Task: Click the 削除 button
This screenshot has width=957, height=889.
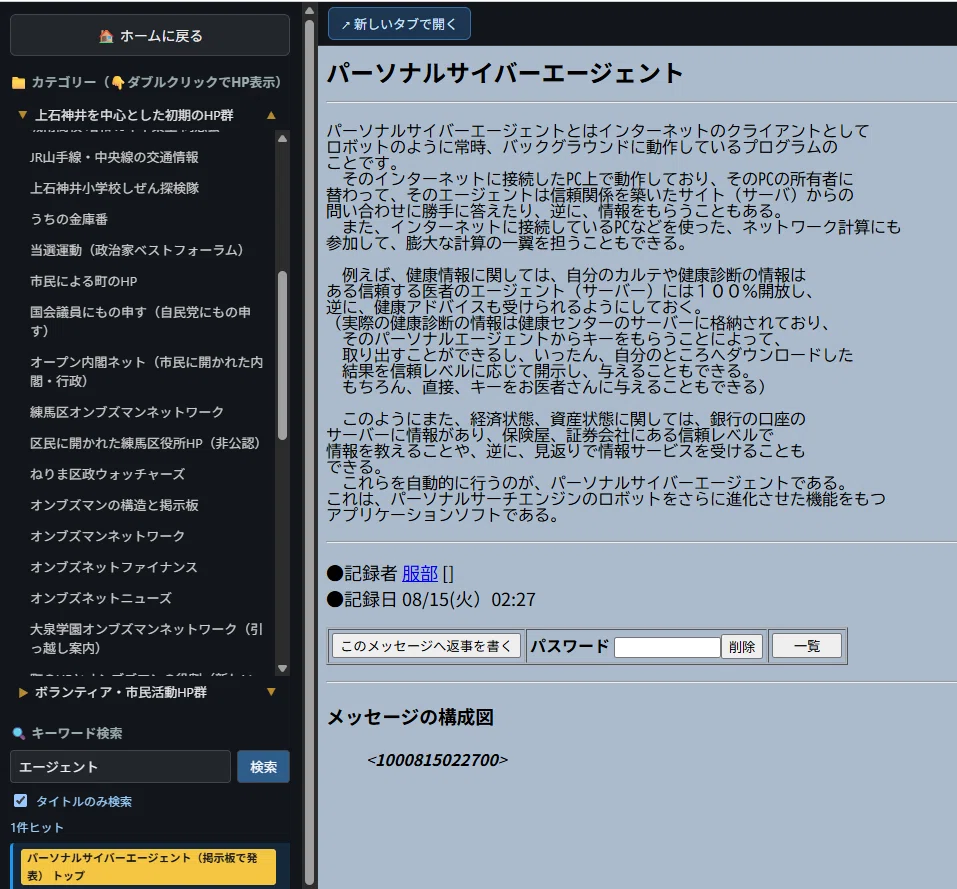Action: point(742,647)
